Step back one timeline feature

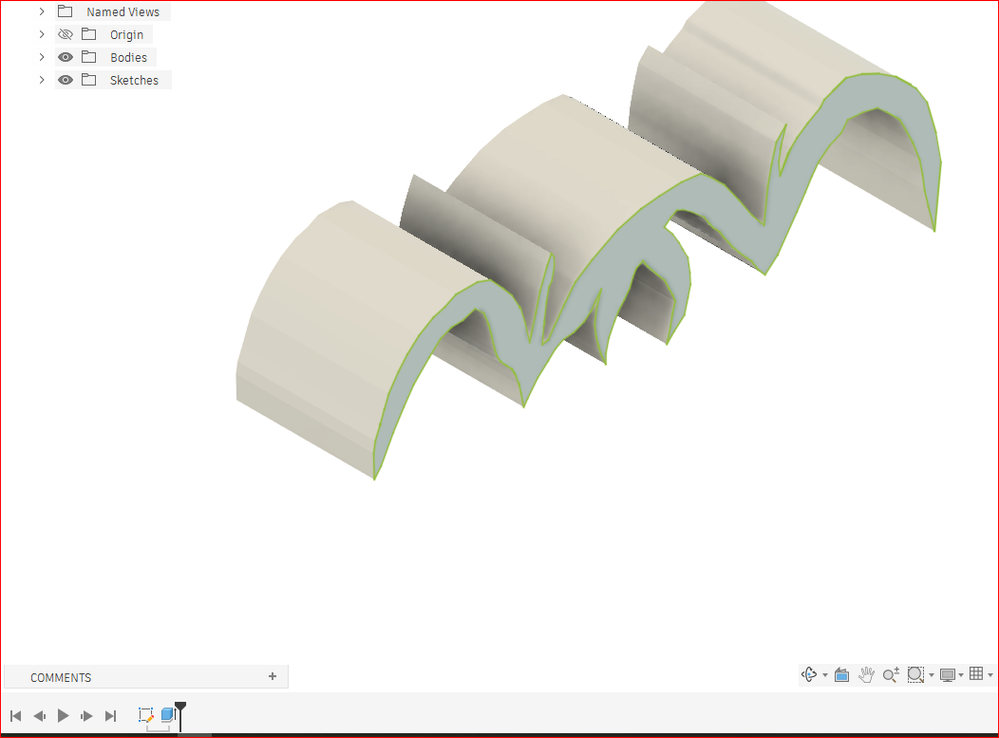point(40,716)
